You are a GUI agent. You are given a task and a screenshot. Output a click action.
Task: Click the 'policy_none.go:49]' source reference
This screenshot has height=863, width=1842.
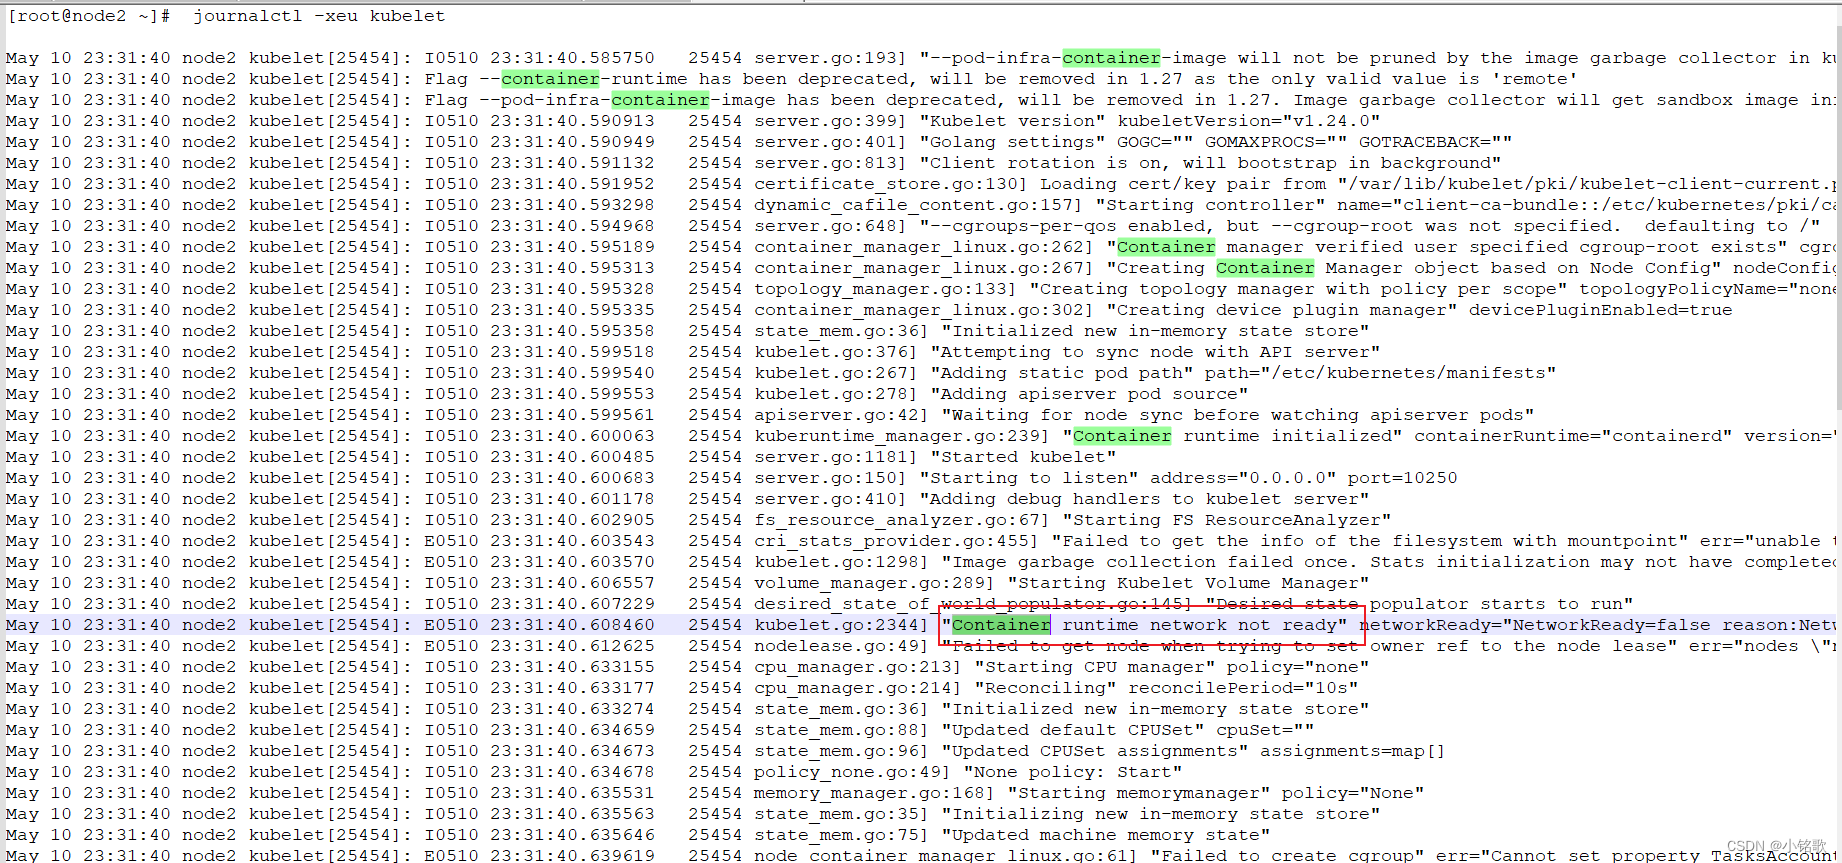point(852,772)
